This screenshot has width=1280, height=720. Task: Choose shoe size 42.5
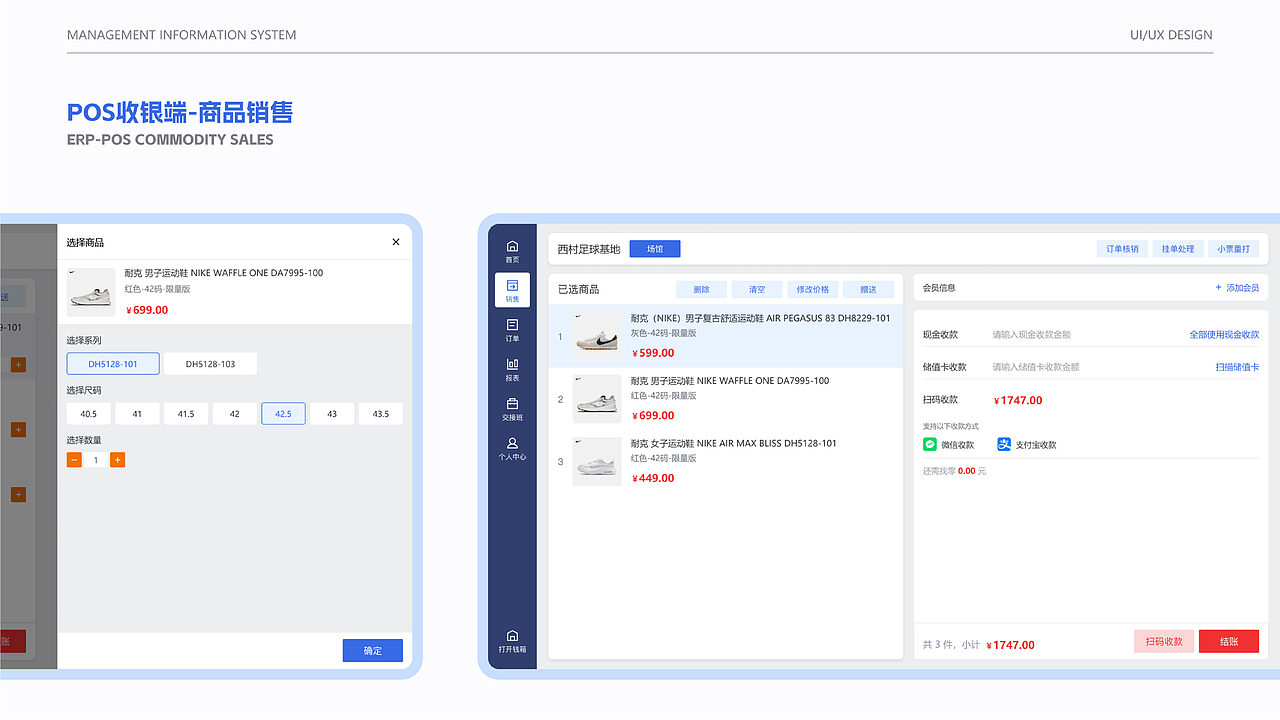(283, 413)
